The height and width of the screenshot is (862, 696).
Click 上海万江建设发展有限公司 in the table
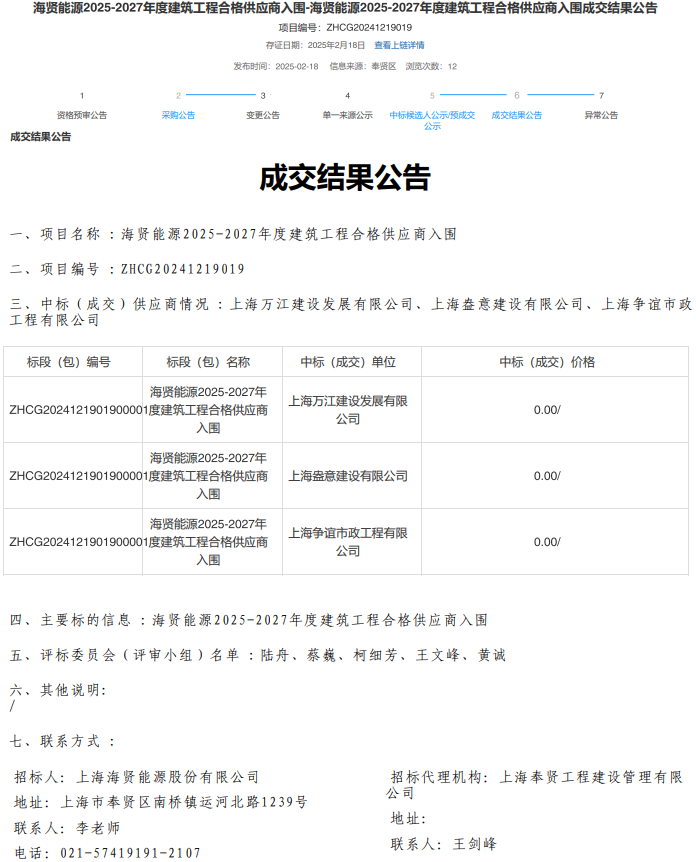coord(347,410)
